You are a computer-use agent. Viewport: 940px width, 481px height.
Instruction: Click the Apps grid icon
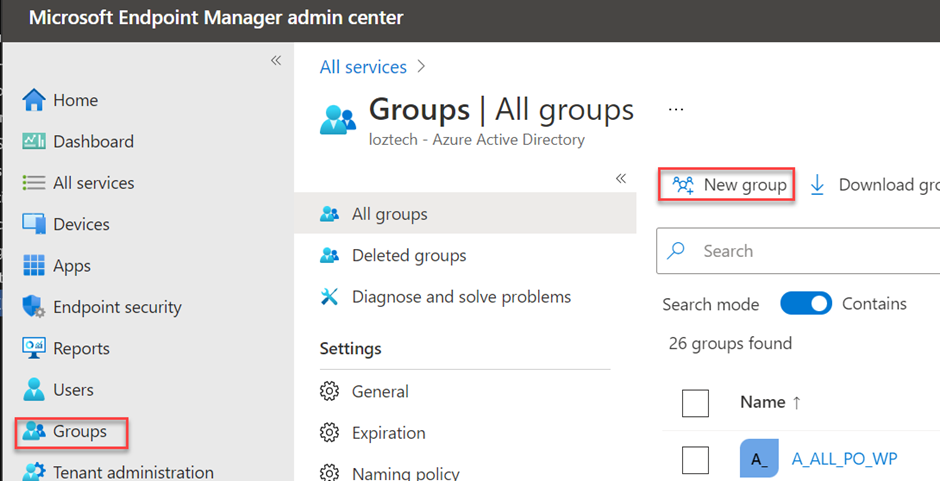(34, 265)
